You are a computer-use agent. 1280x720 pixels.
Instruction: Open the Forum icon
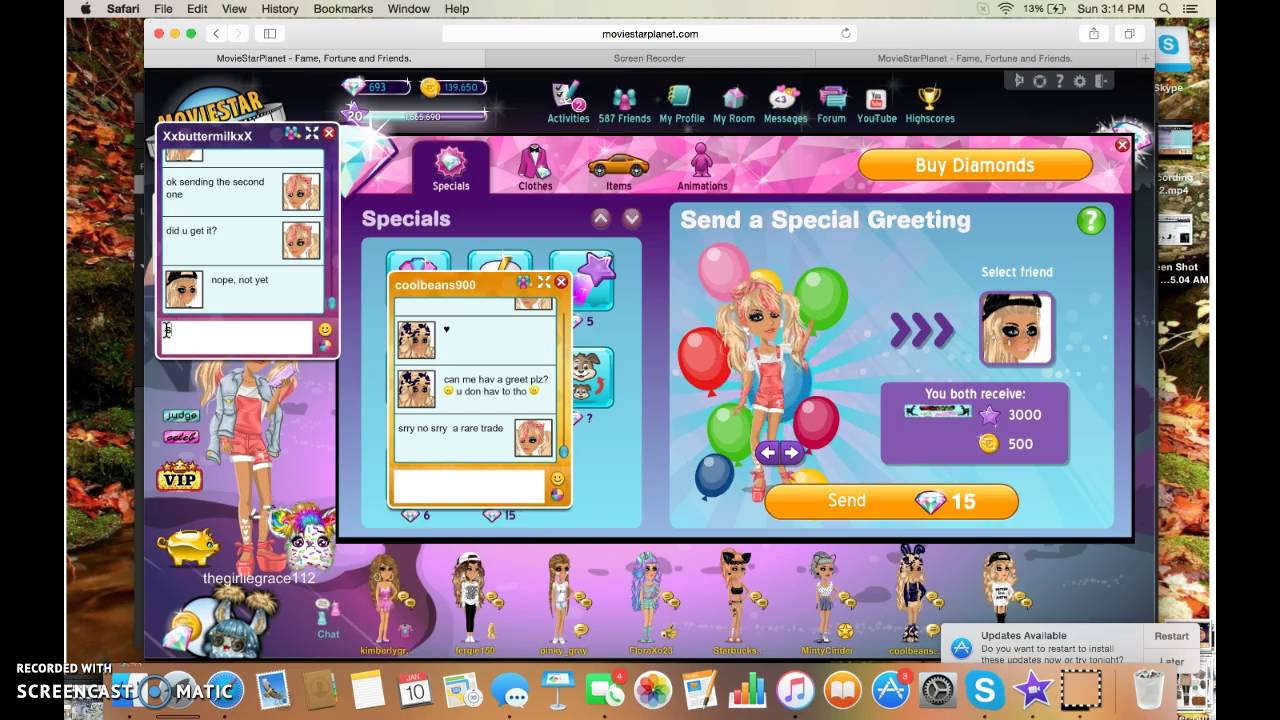[831, 103]
